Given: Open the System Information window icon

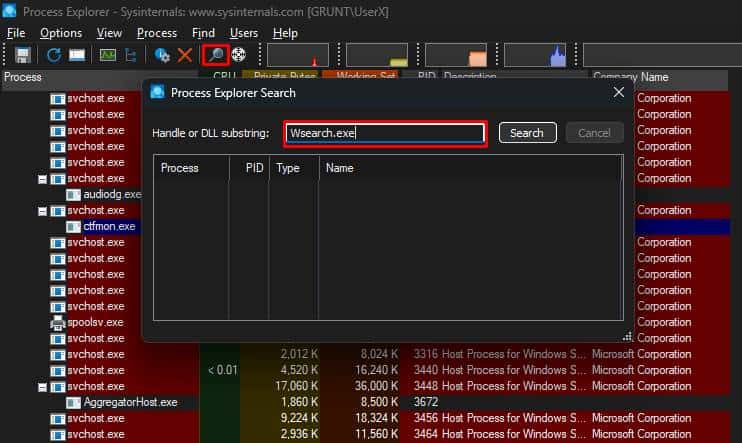Looking at the screenshot, I should tap(77, 55).
